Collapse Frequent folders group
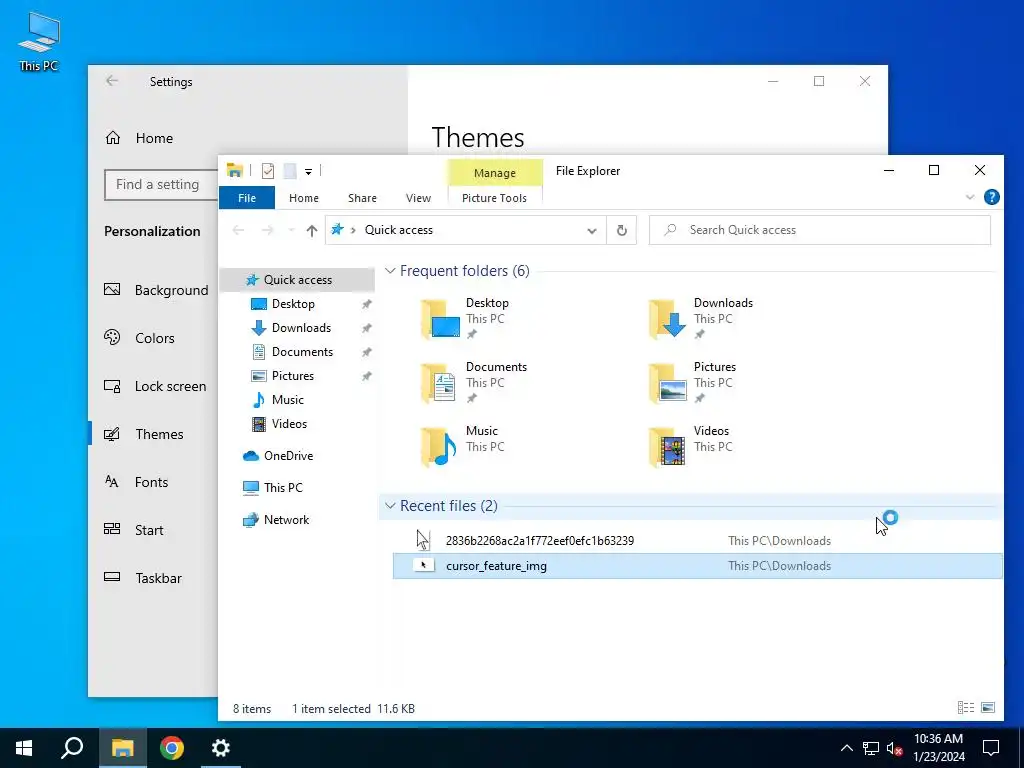This screenshot has height=768, width=1024. coord(390,270)
